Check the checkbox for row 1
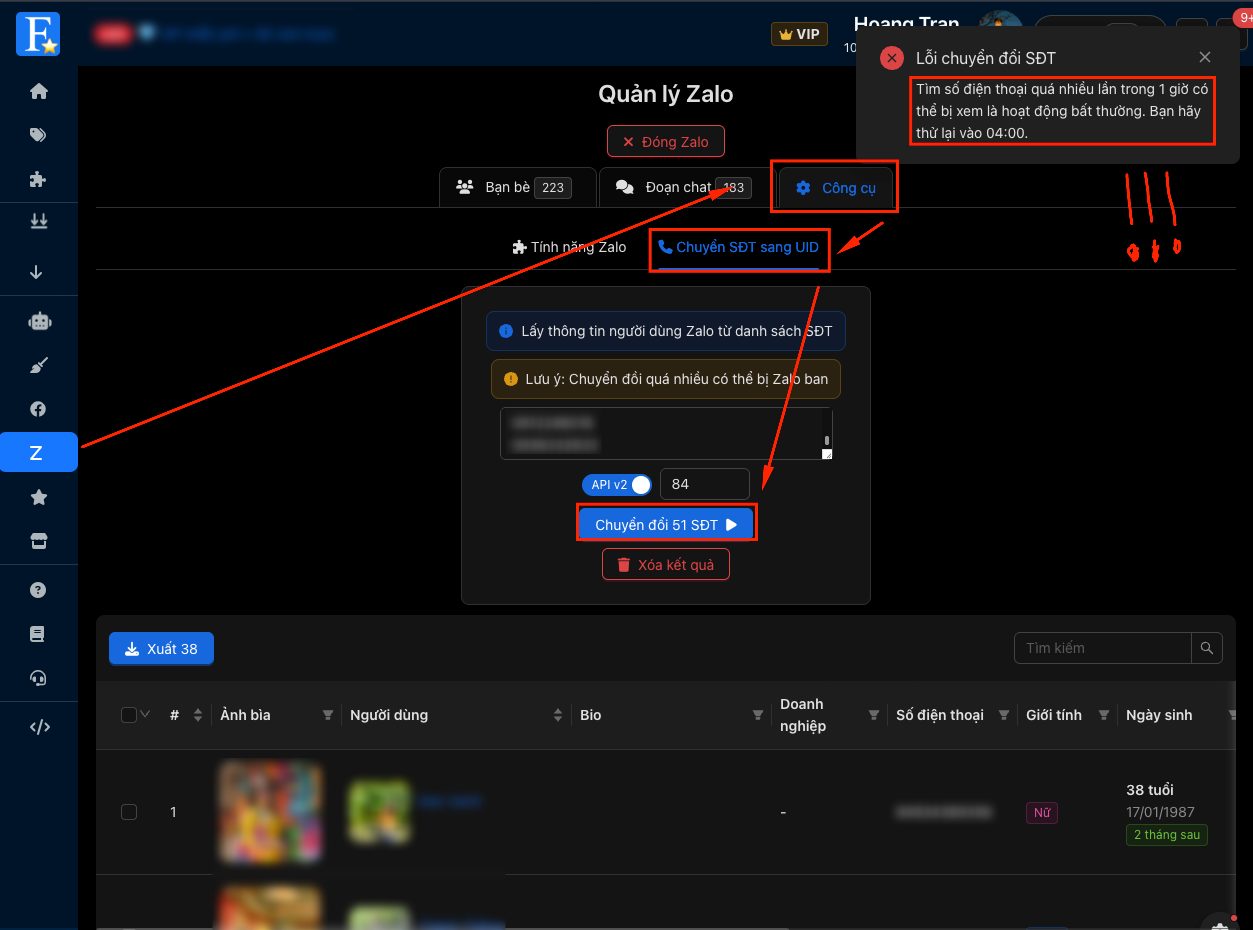Viewport: 1253px width, 930px height. [x=129, y=812]
